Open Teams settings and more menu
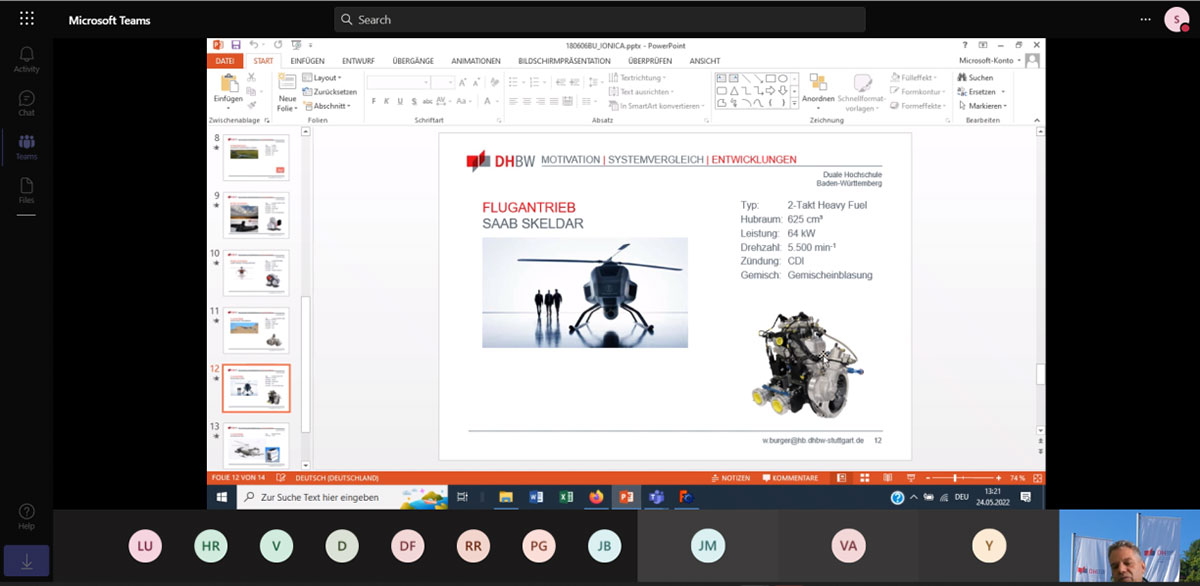1200x586 pixels. point(1146,19)
